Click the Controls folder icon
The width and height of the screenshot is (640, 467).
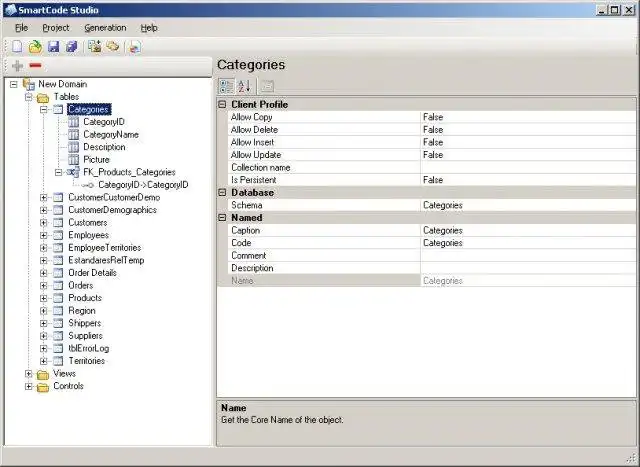click(x=43, y=387)
